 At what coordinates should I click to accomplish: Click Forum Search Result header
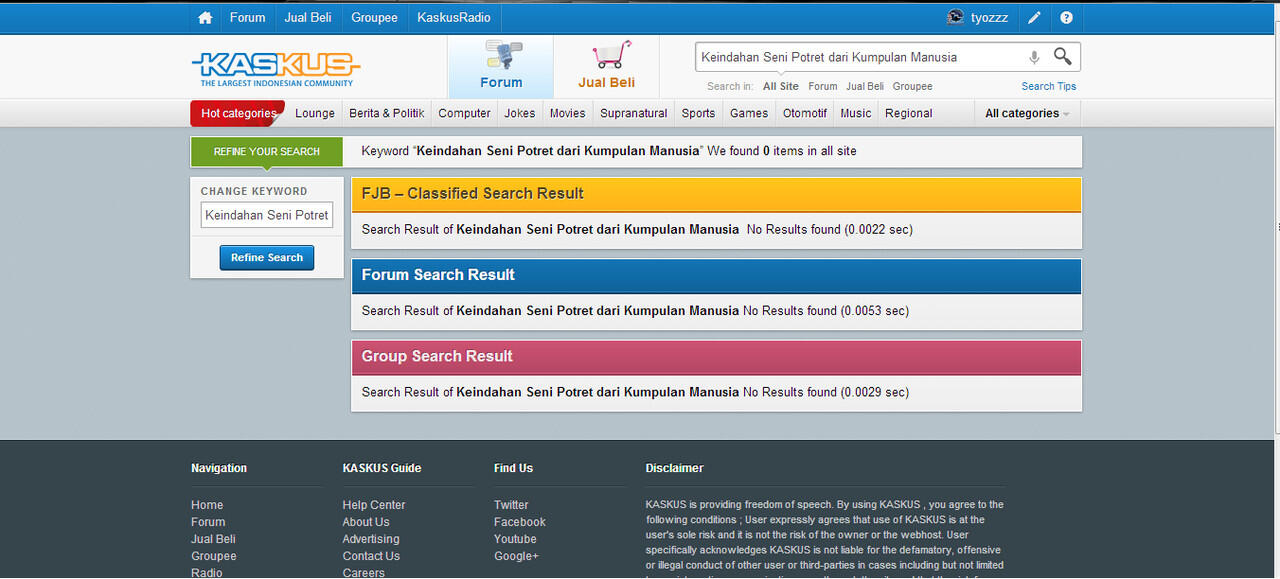pyautogui.click(x=716, y=275)
